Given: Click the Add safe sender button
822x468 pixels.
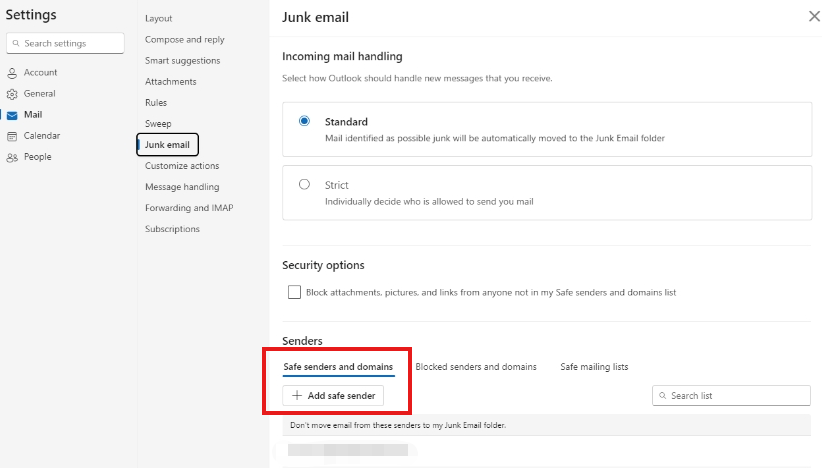Looking at the screenshot, I should point(333,396).
